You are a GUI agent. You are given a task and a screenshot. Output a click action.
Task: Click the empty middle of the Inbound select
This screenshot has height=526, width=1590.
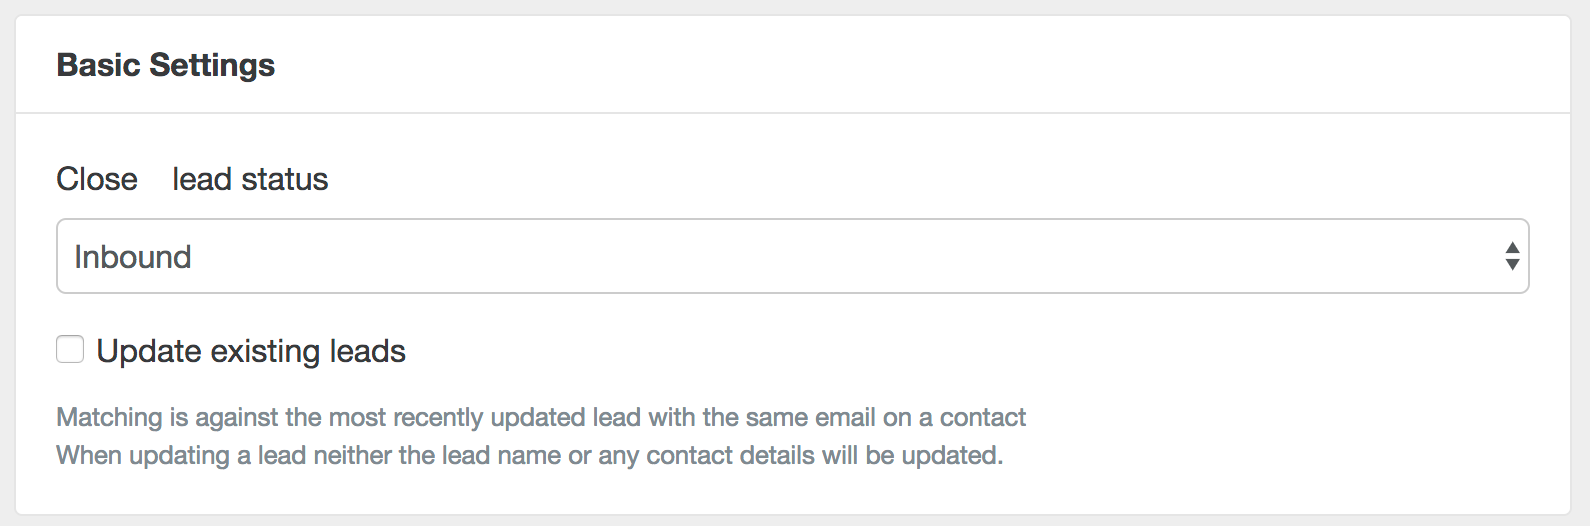800,257
